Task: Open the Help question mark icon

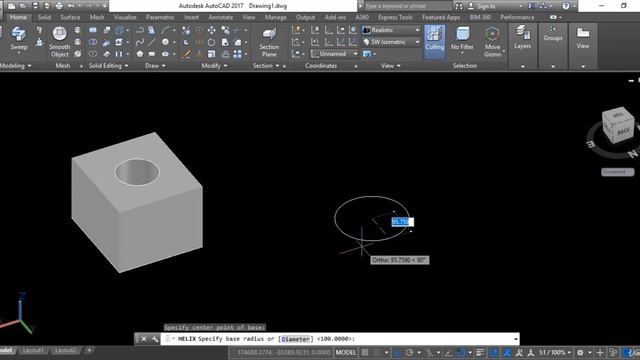Action: pyautogui.click(x=565, y=6)
